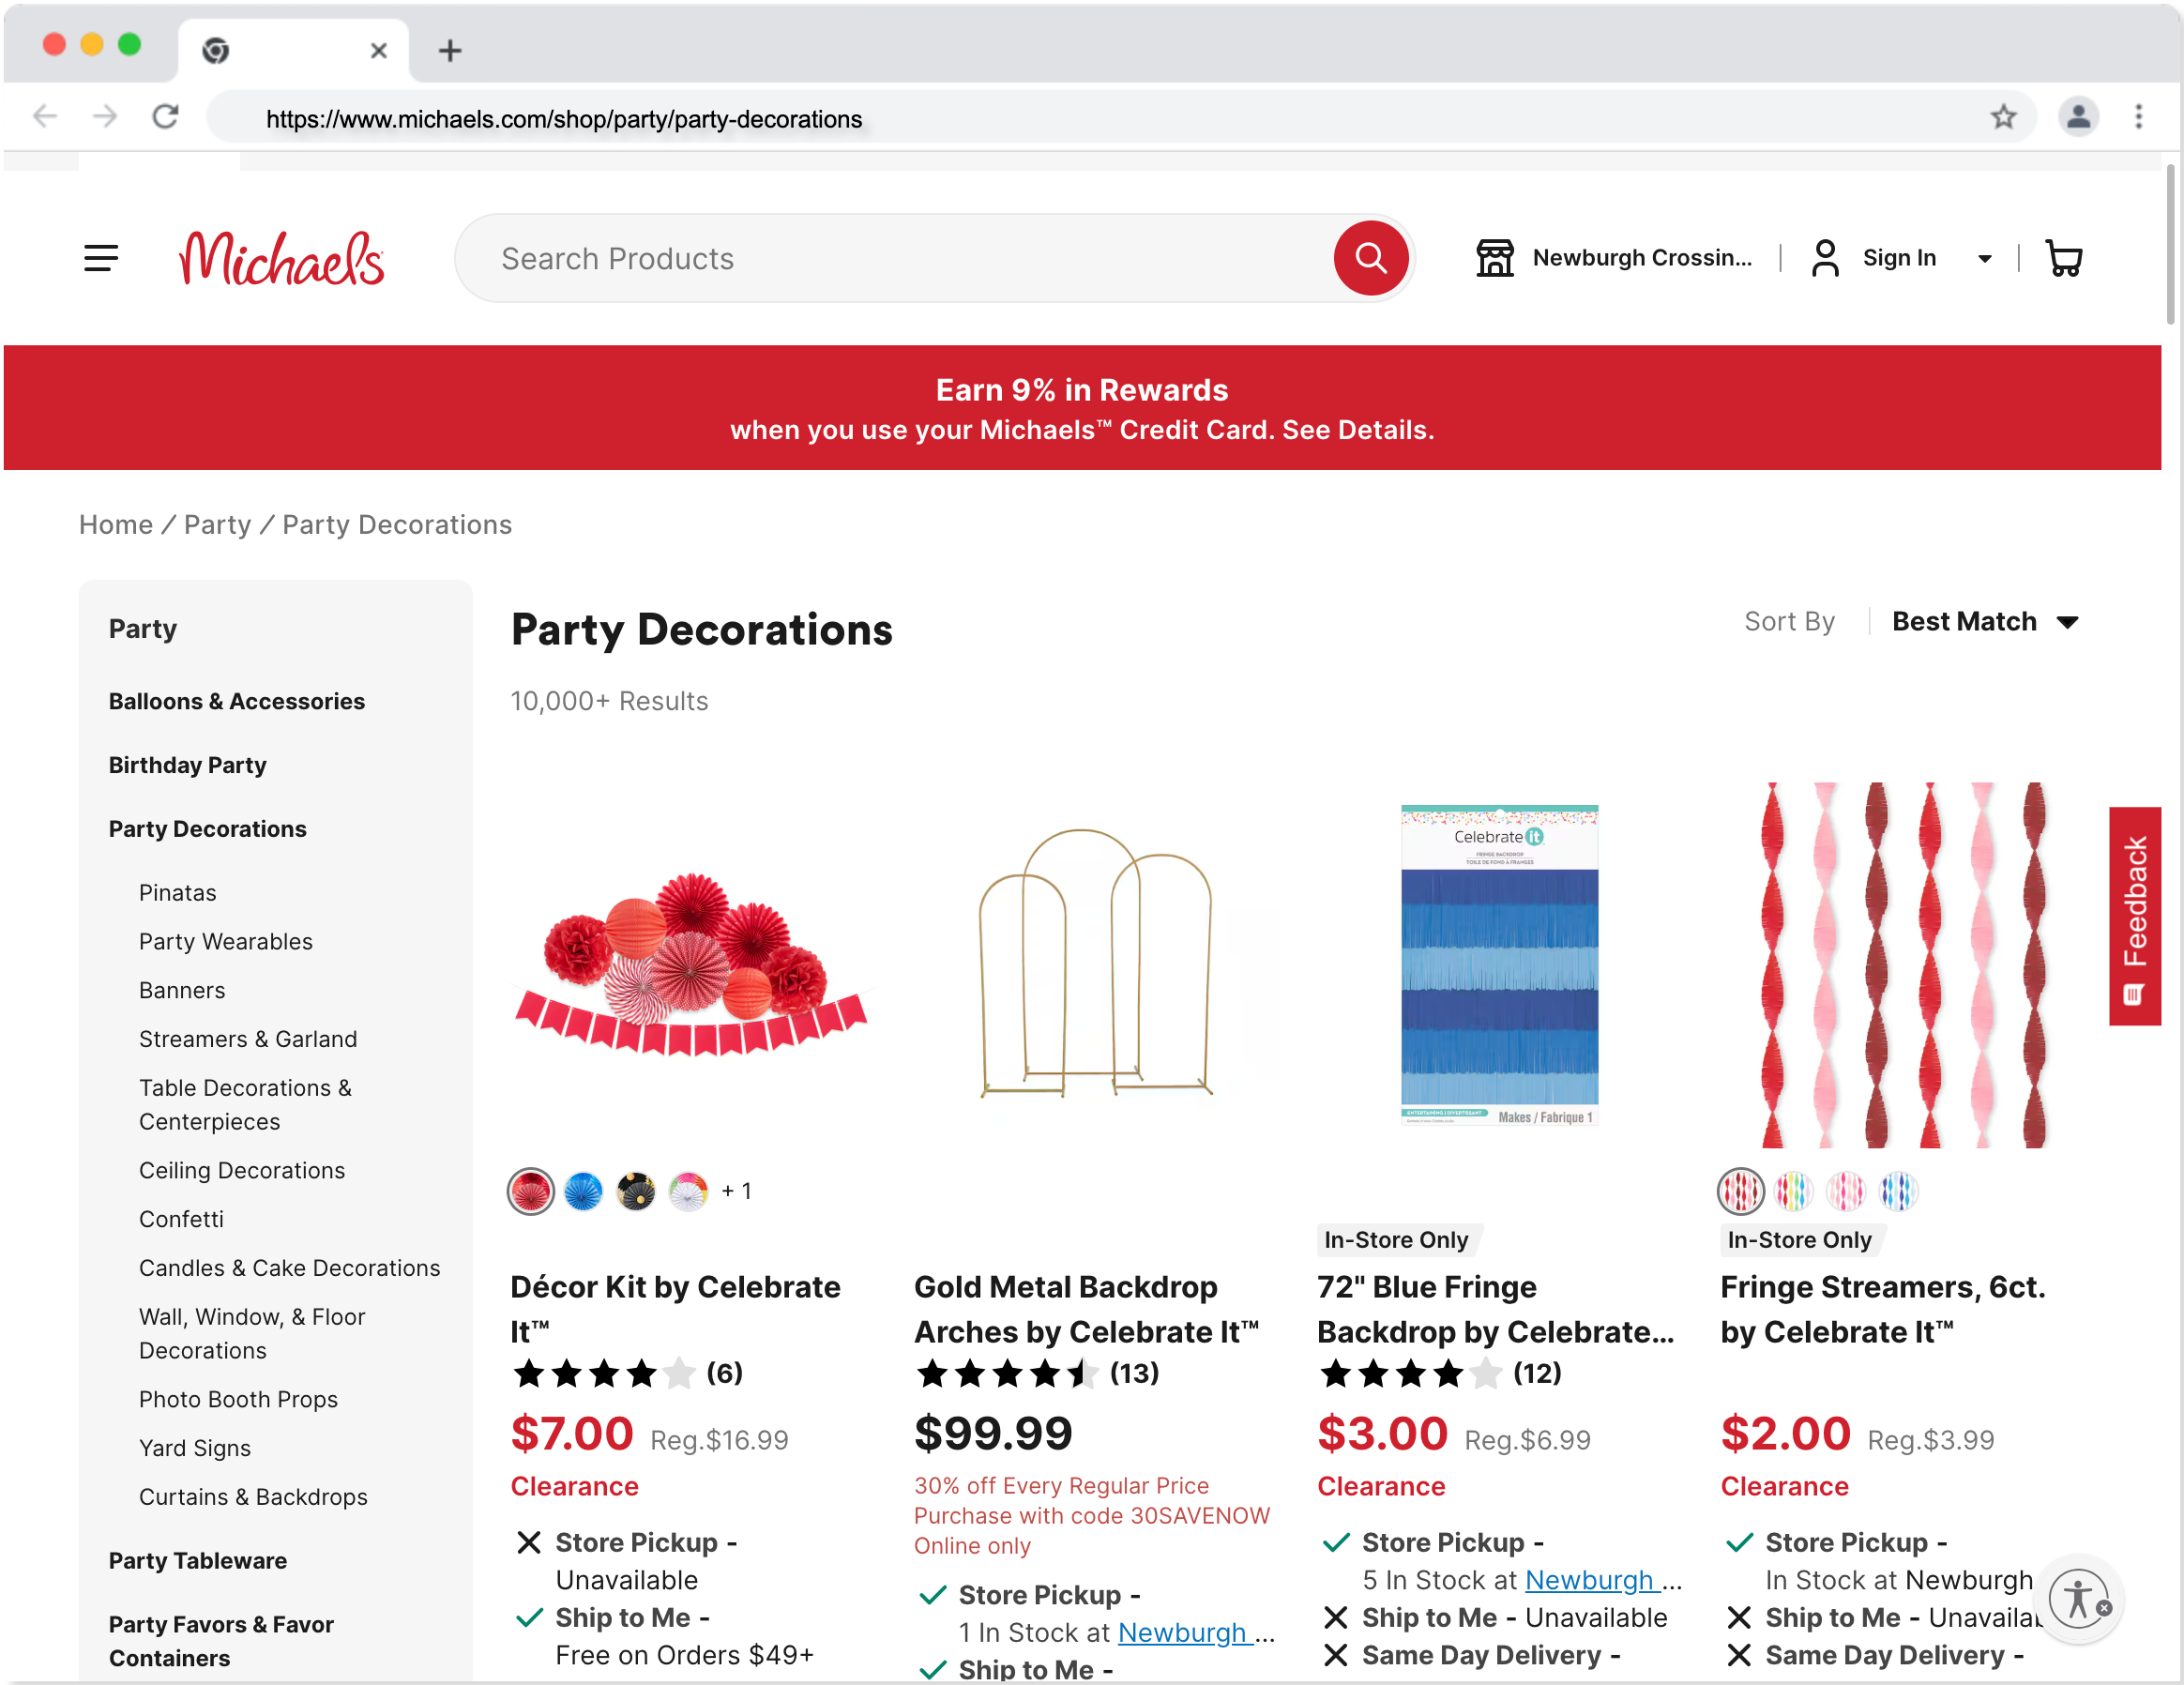This screenshot has width=2184, height=1685.
Task: Expand the Sign In account dropdown arrow
Action: [x=1985, y=259]
